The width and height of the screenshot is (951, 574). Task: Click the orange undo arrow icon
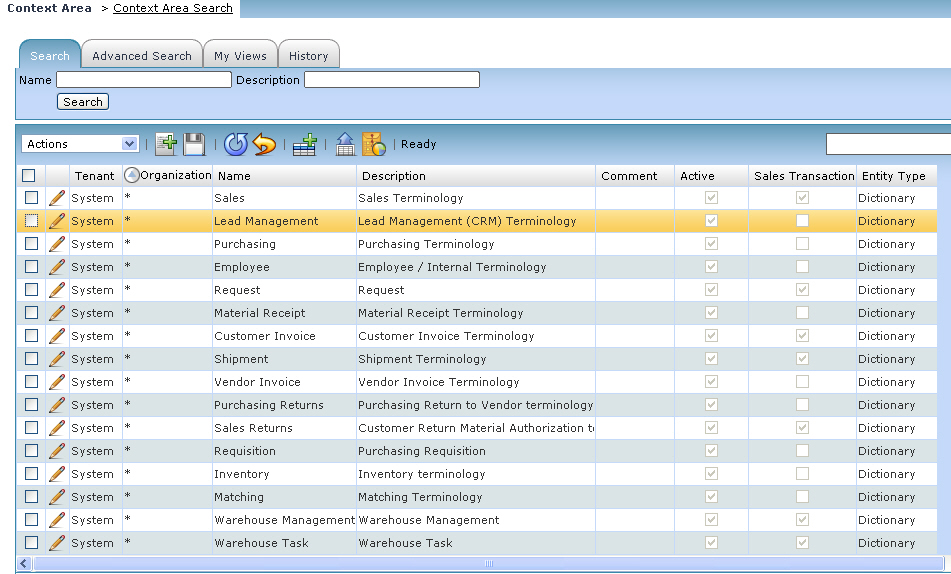[x=264, y=144]
